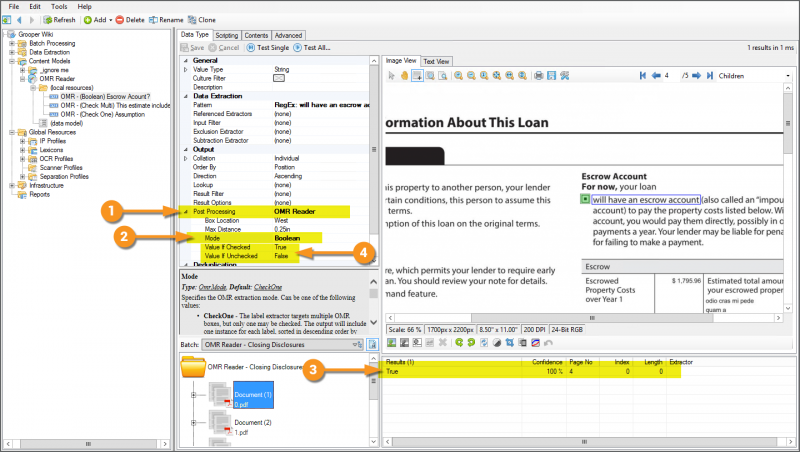Select the hand pan tool
This screenshot has height=452, width=800.
click(404, 76)
